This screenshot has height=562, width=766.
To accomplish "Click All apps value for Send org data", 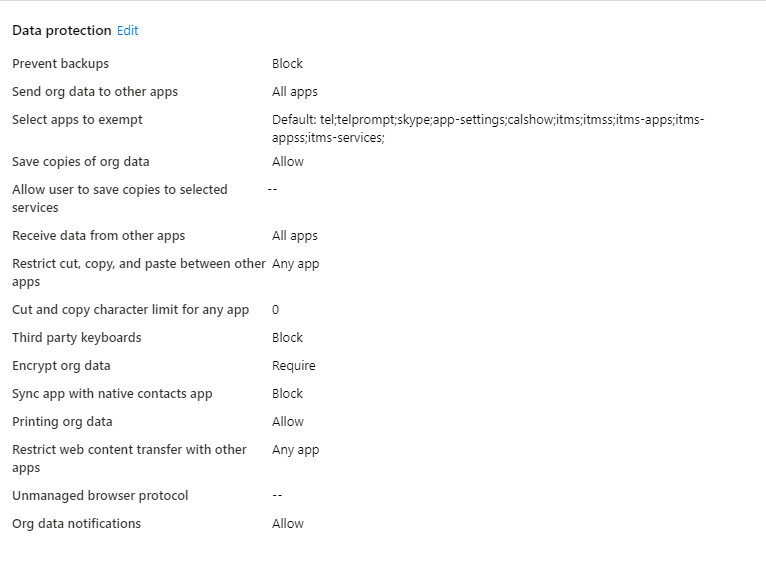I will [x=295, y=92].
